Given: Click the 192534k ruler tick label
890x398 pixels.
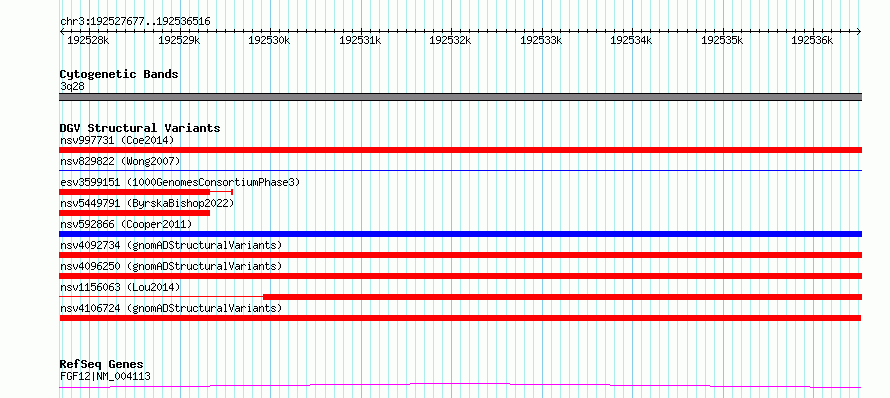Looking at the screenshot, I should tap(631, 41).
